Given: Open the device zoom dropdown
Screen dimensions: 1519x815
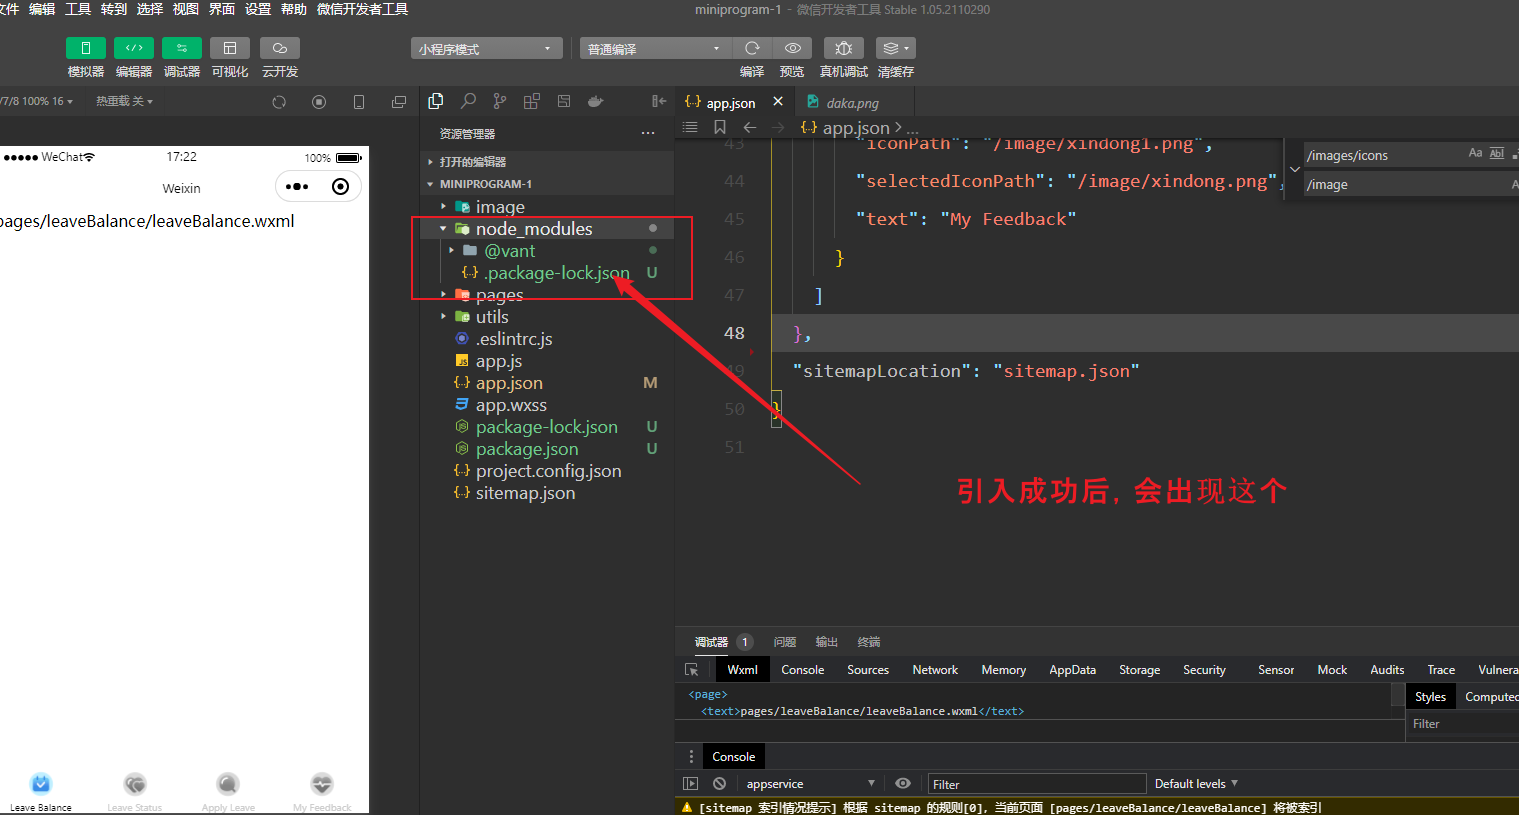Looking at the screenshot, I should [38, 101].
